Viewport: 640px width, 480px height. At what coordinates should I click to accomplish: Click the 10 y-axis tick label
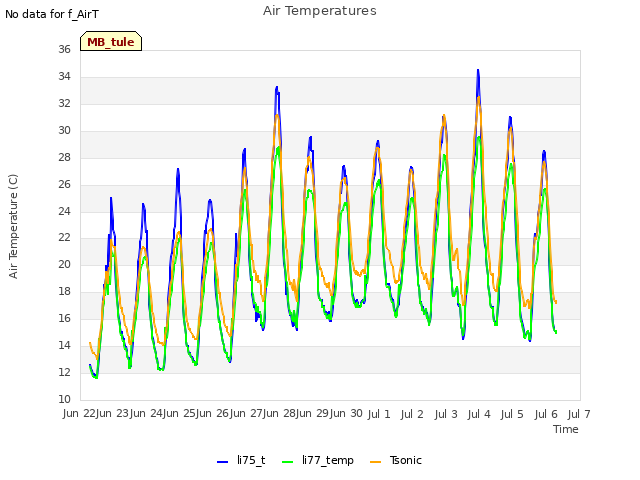(x=64, y=399)
